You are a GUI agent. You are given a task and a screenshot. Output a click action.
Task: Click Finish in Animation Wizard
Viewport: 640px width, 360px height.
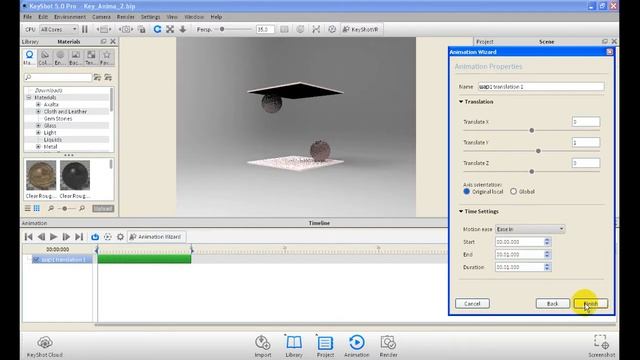click(591, 304)
